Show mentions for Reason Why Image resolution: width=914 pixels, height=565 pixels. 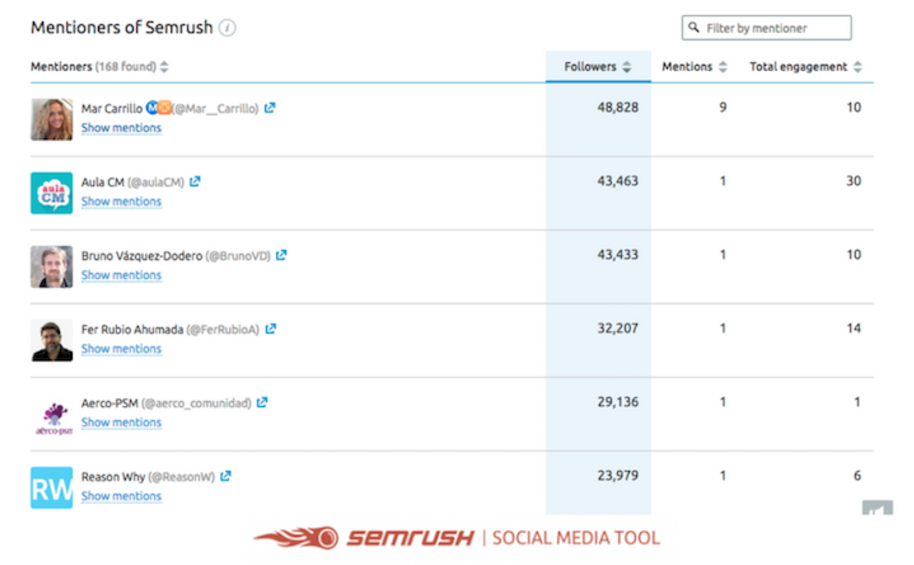tap(121, 496)
